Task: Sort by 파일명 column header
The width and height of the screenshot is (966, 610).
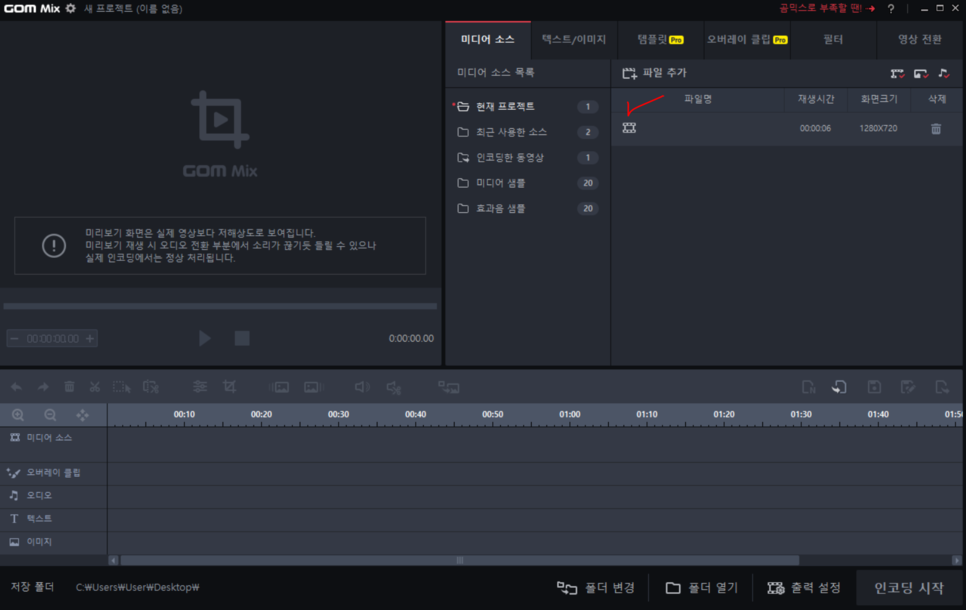Action: (x=698, y=99)
